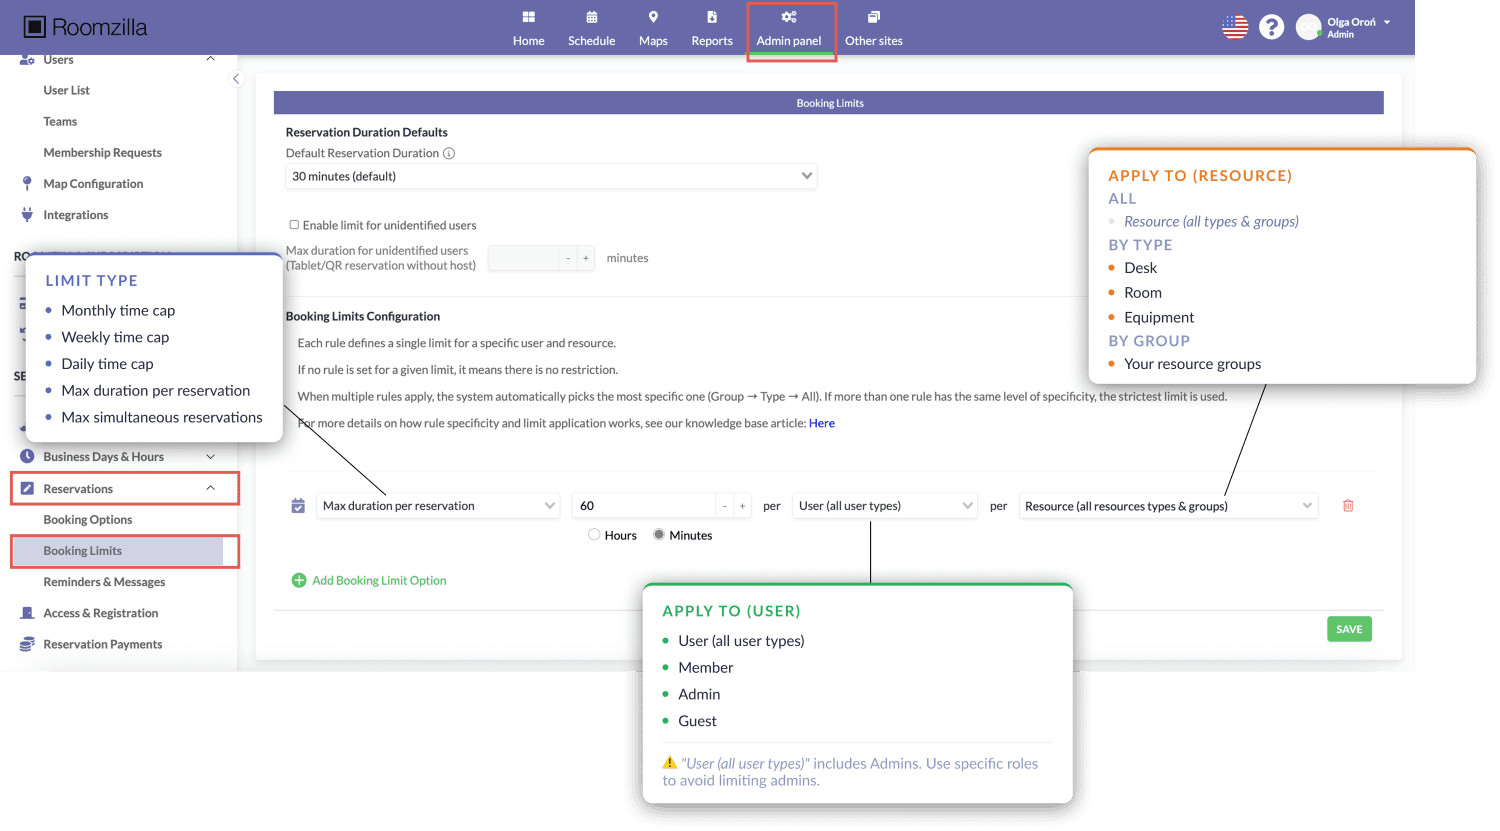The height and width of the screenshot is (831, 1500).
Task: Collapse the sidebar with the chevron arrow
Action: click(236, 79)
